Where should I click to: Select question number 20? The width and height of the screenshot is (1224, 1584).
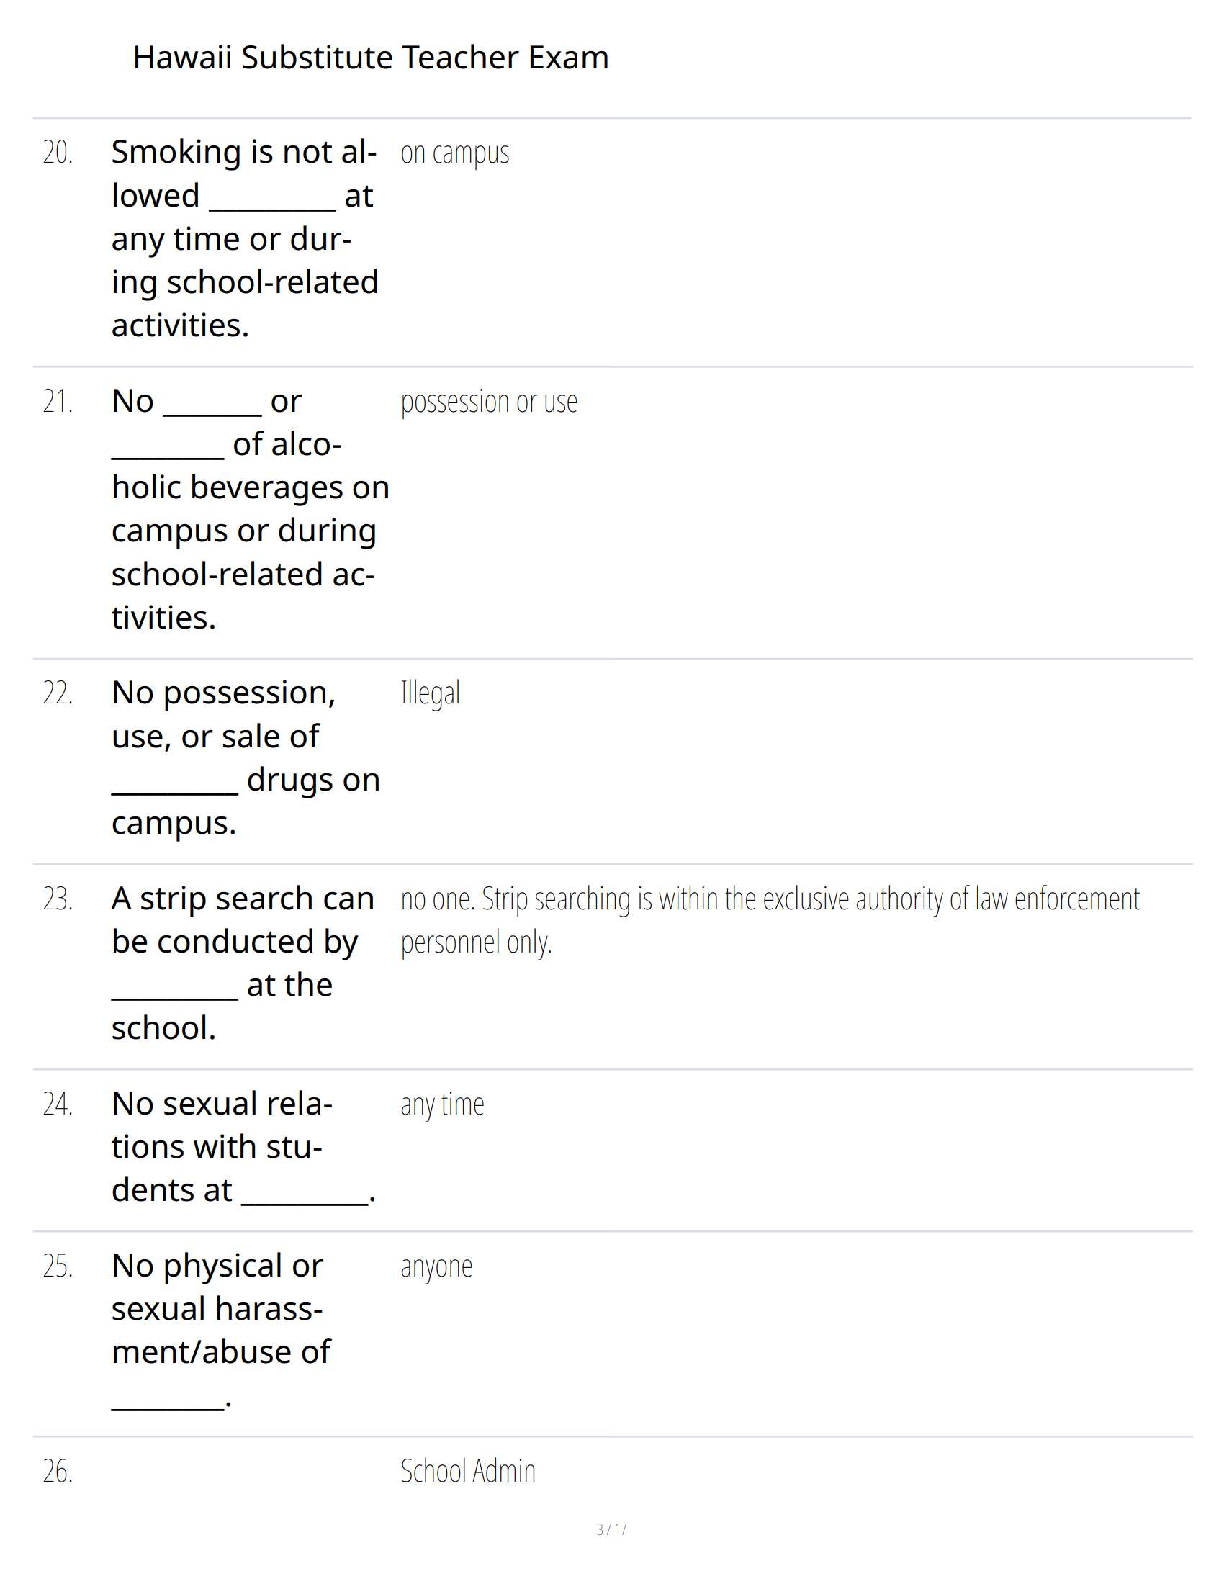(x=58, y=153)
